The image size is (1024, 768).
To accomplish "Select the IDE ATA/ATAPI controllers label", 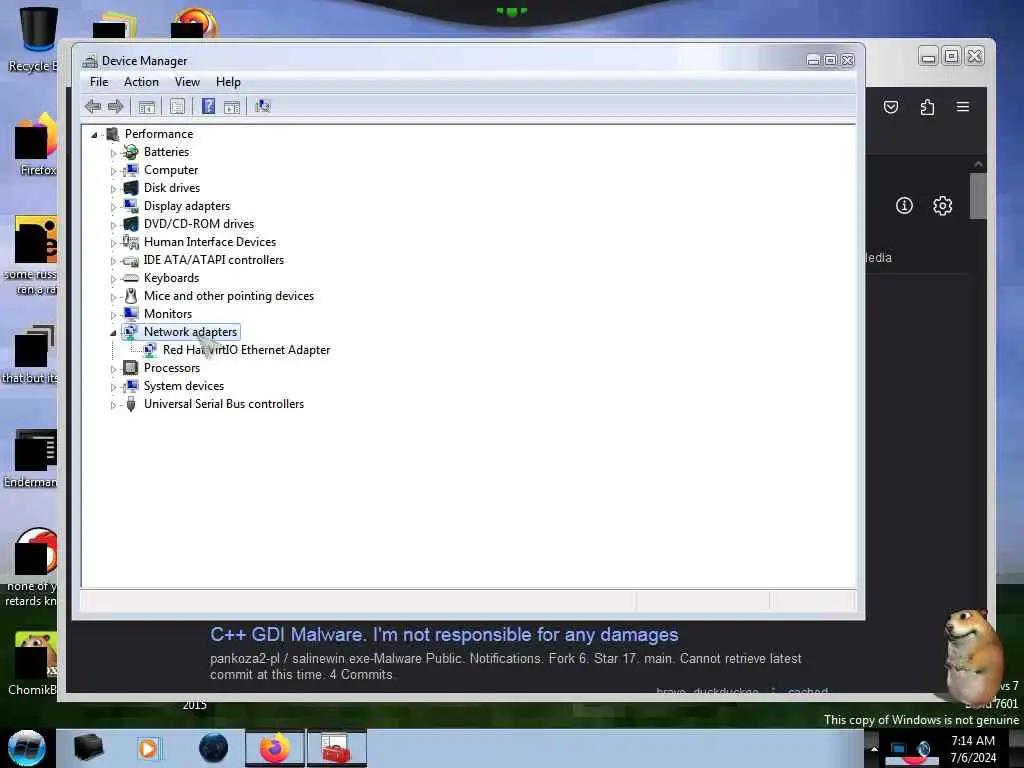I will click(214, 260).
